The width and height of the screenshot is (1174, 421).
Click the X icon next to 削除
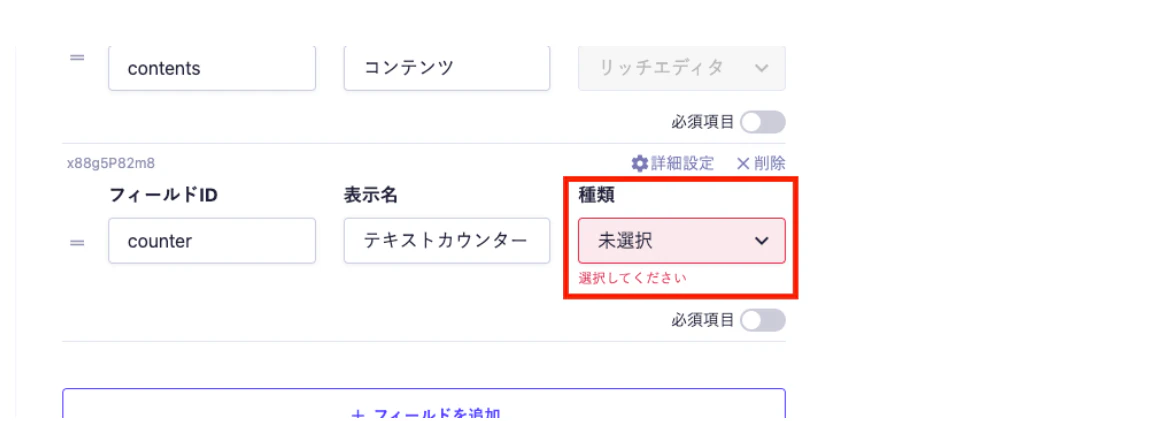pyautogui.click(x=743, y=163)
